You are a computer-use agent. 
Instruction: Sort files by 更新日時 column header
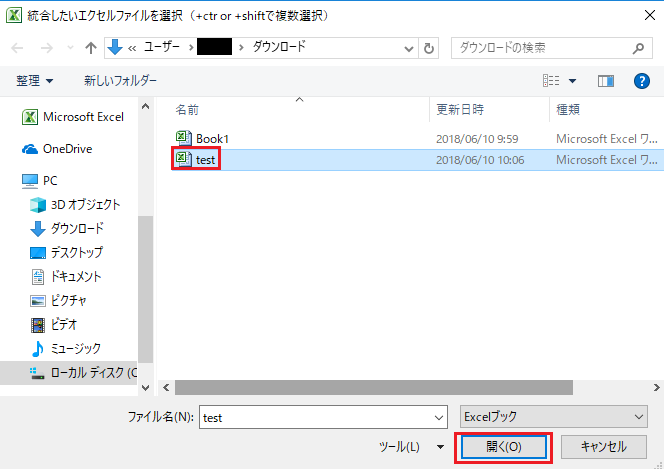(x=460, y=110)
